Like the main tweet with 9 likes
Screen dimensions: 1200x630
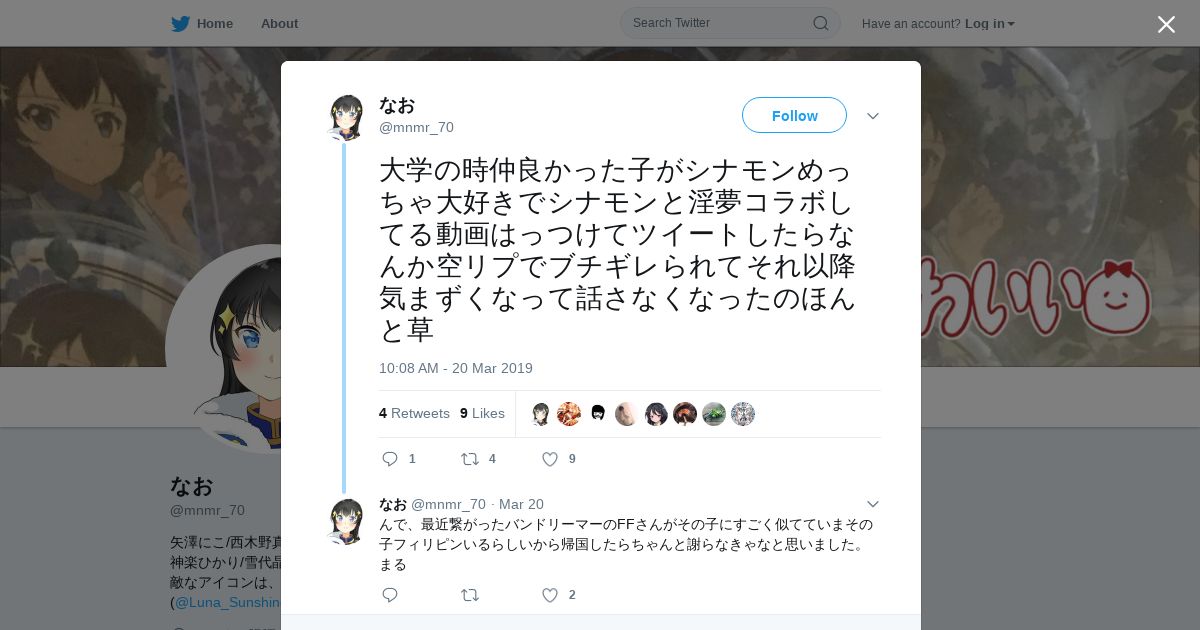point(549,459)
